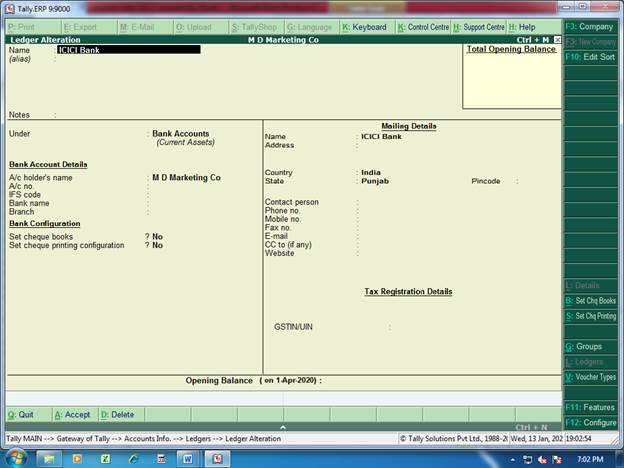The width and height of the screenshot is (624, 468).
Task: Click the Set Chq Printing side button
Action: pyautogui.click(x=591, y=316)
